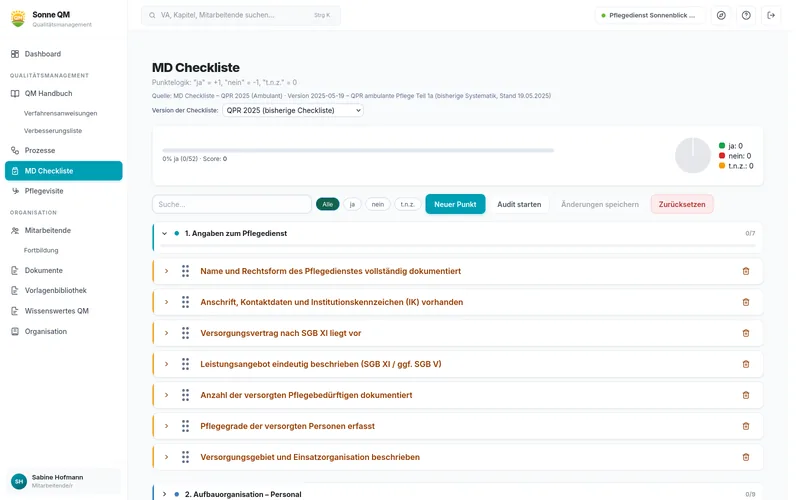Click Sabine Hofmann's SH avatar
Image resolution: width=800 pixels, height=500 pixels.
coord(19,481)
